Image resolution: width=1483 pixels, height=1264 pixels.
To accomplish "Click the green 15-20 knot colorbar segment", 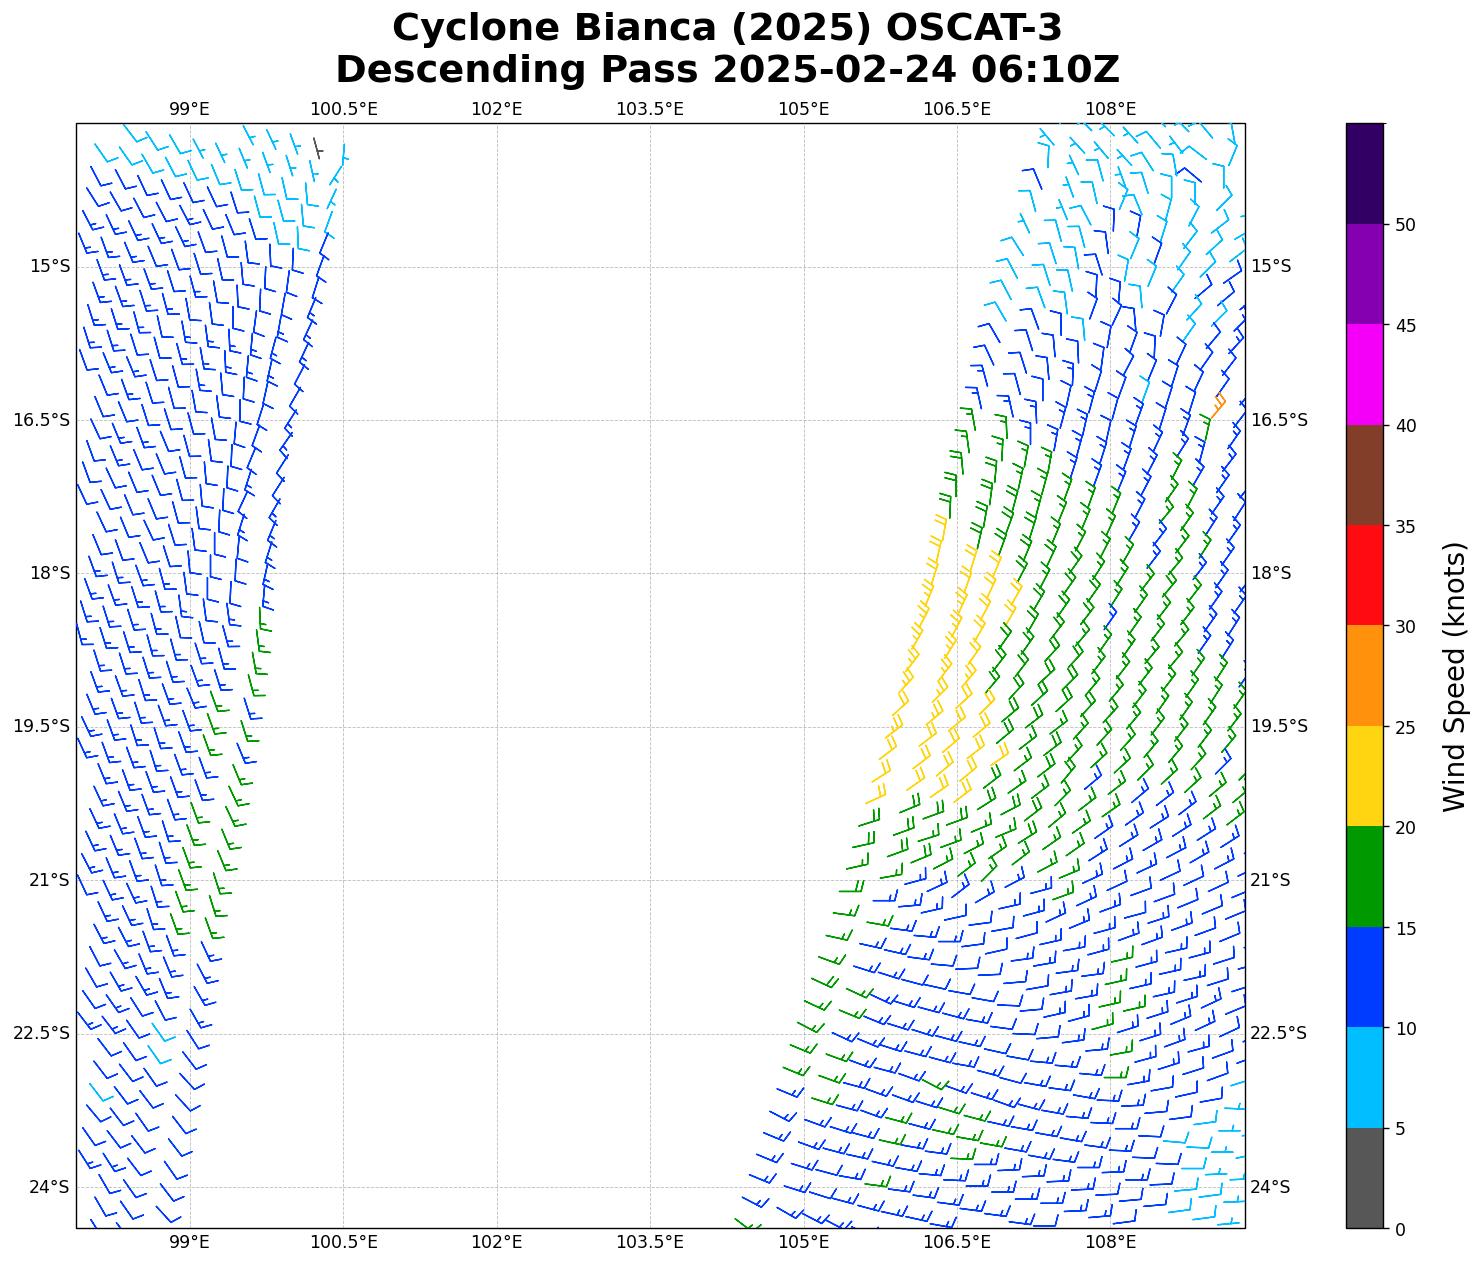I will pyautogui.click(x=1365, y=877).
